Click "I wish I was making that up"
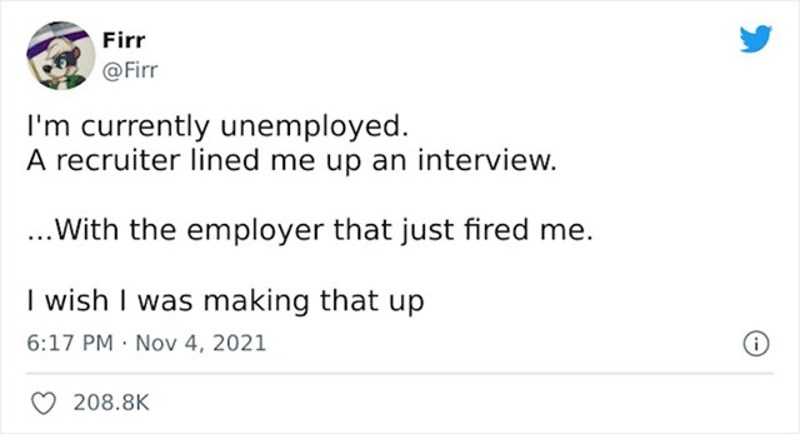This screenshot has width=800, height=434. pos(227,299)
